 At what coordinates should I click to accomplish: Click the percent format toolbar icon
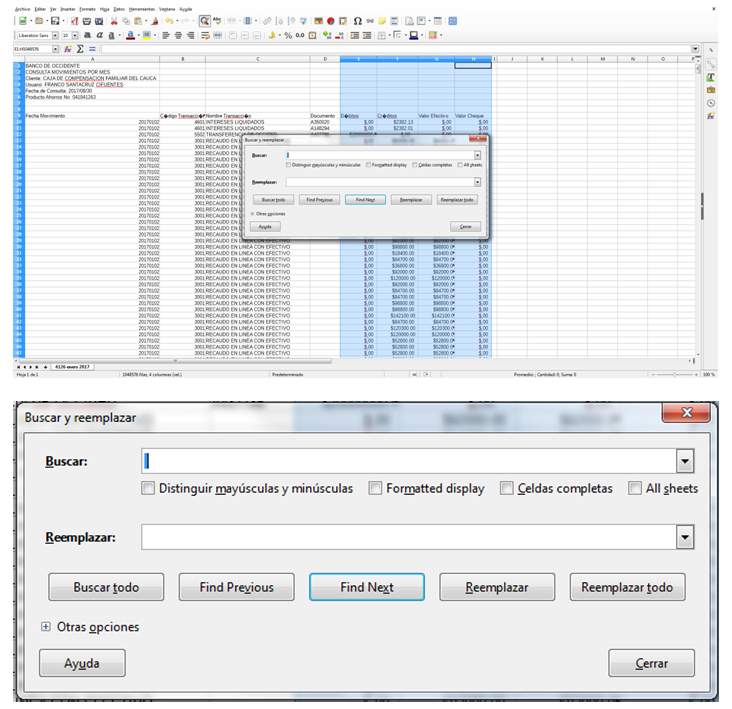click(287, 34)
